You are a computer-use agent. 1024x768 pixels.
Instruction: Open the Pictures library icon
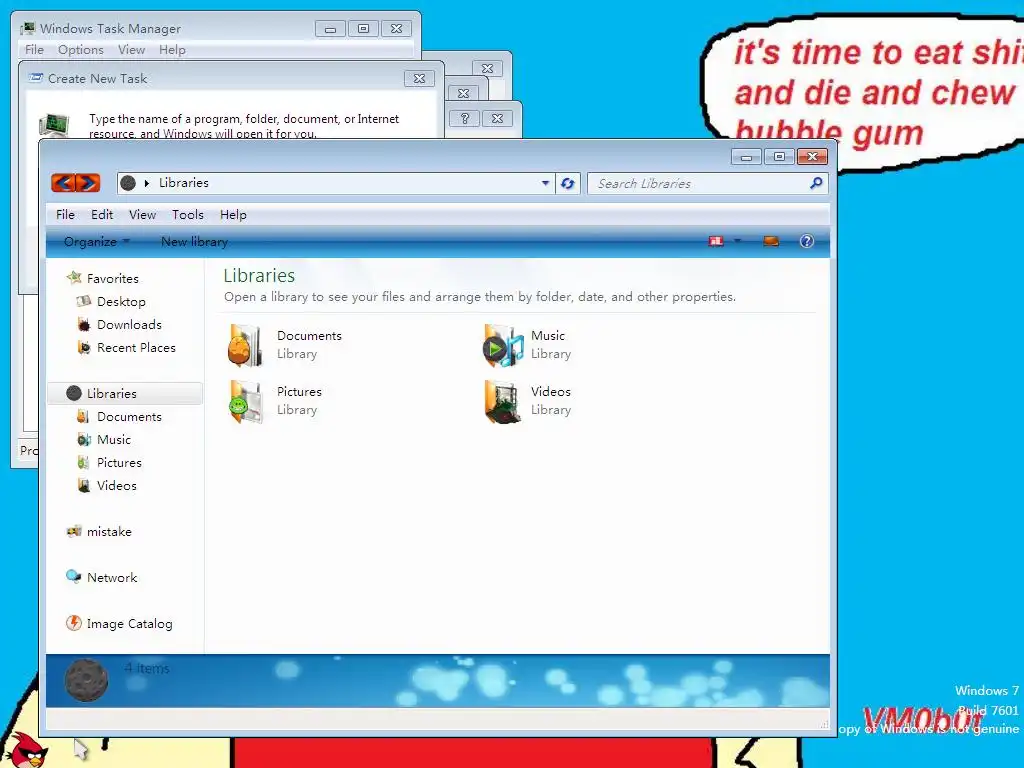tap(246, 402)
